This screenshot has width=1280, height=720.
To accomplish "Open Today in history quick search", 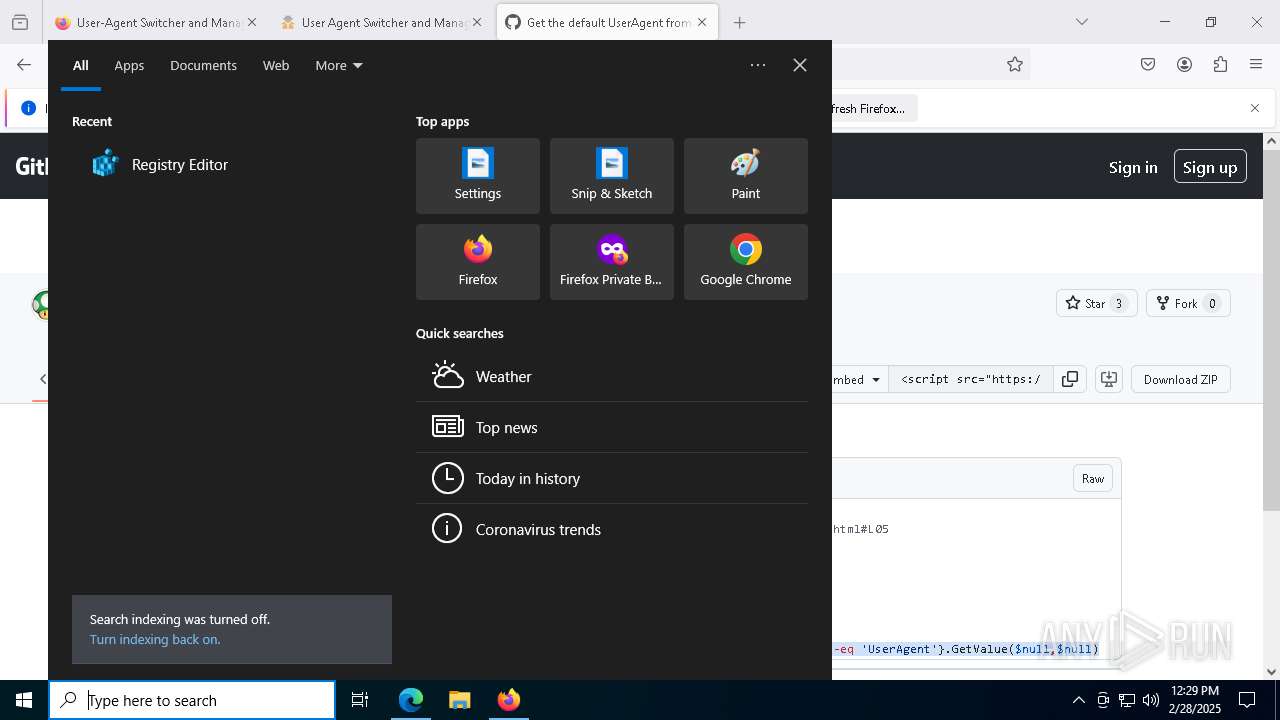I will tap(612, 479).
